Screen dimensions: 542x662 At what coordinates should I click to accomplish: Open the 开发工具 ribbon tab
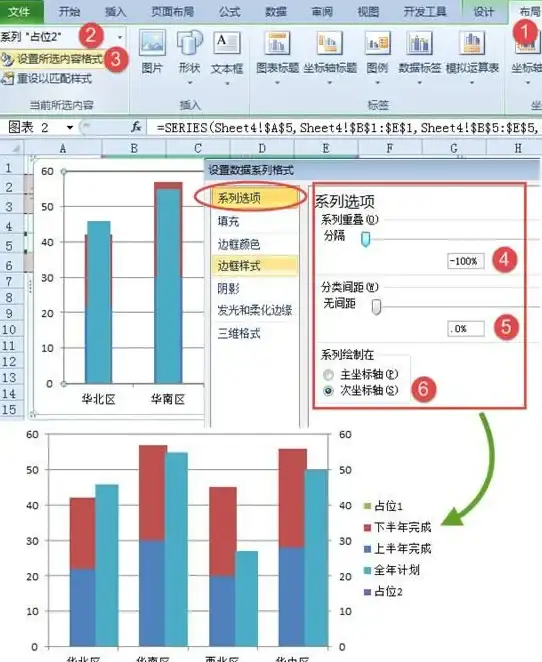(425, 11)
